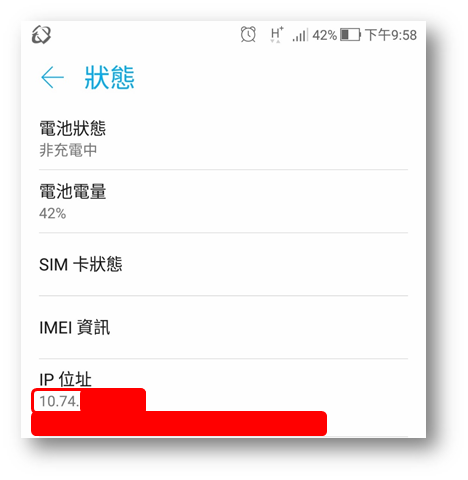Open the 電池電量 entry
Screen dimensions: 468x480
pos(223,201)
